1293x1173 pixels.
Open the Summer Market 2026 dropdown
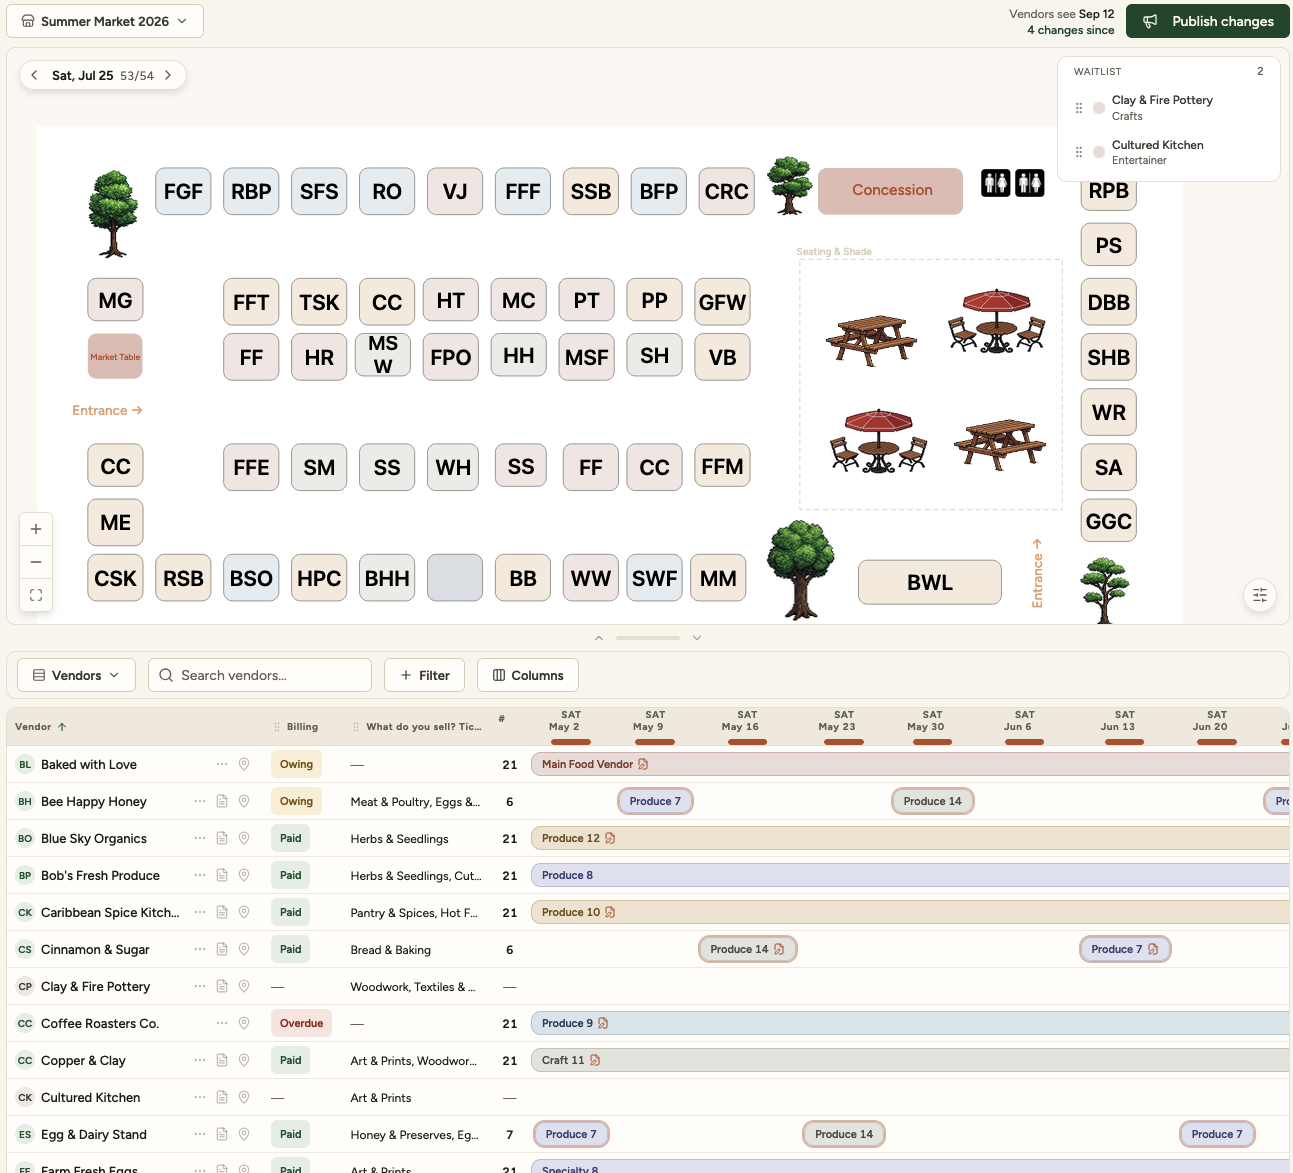tap(105, 21)
